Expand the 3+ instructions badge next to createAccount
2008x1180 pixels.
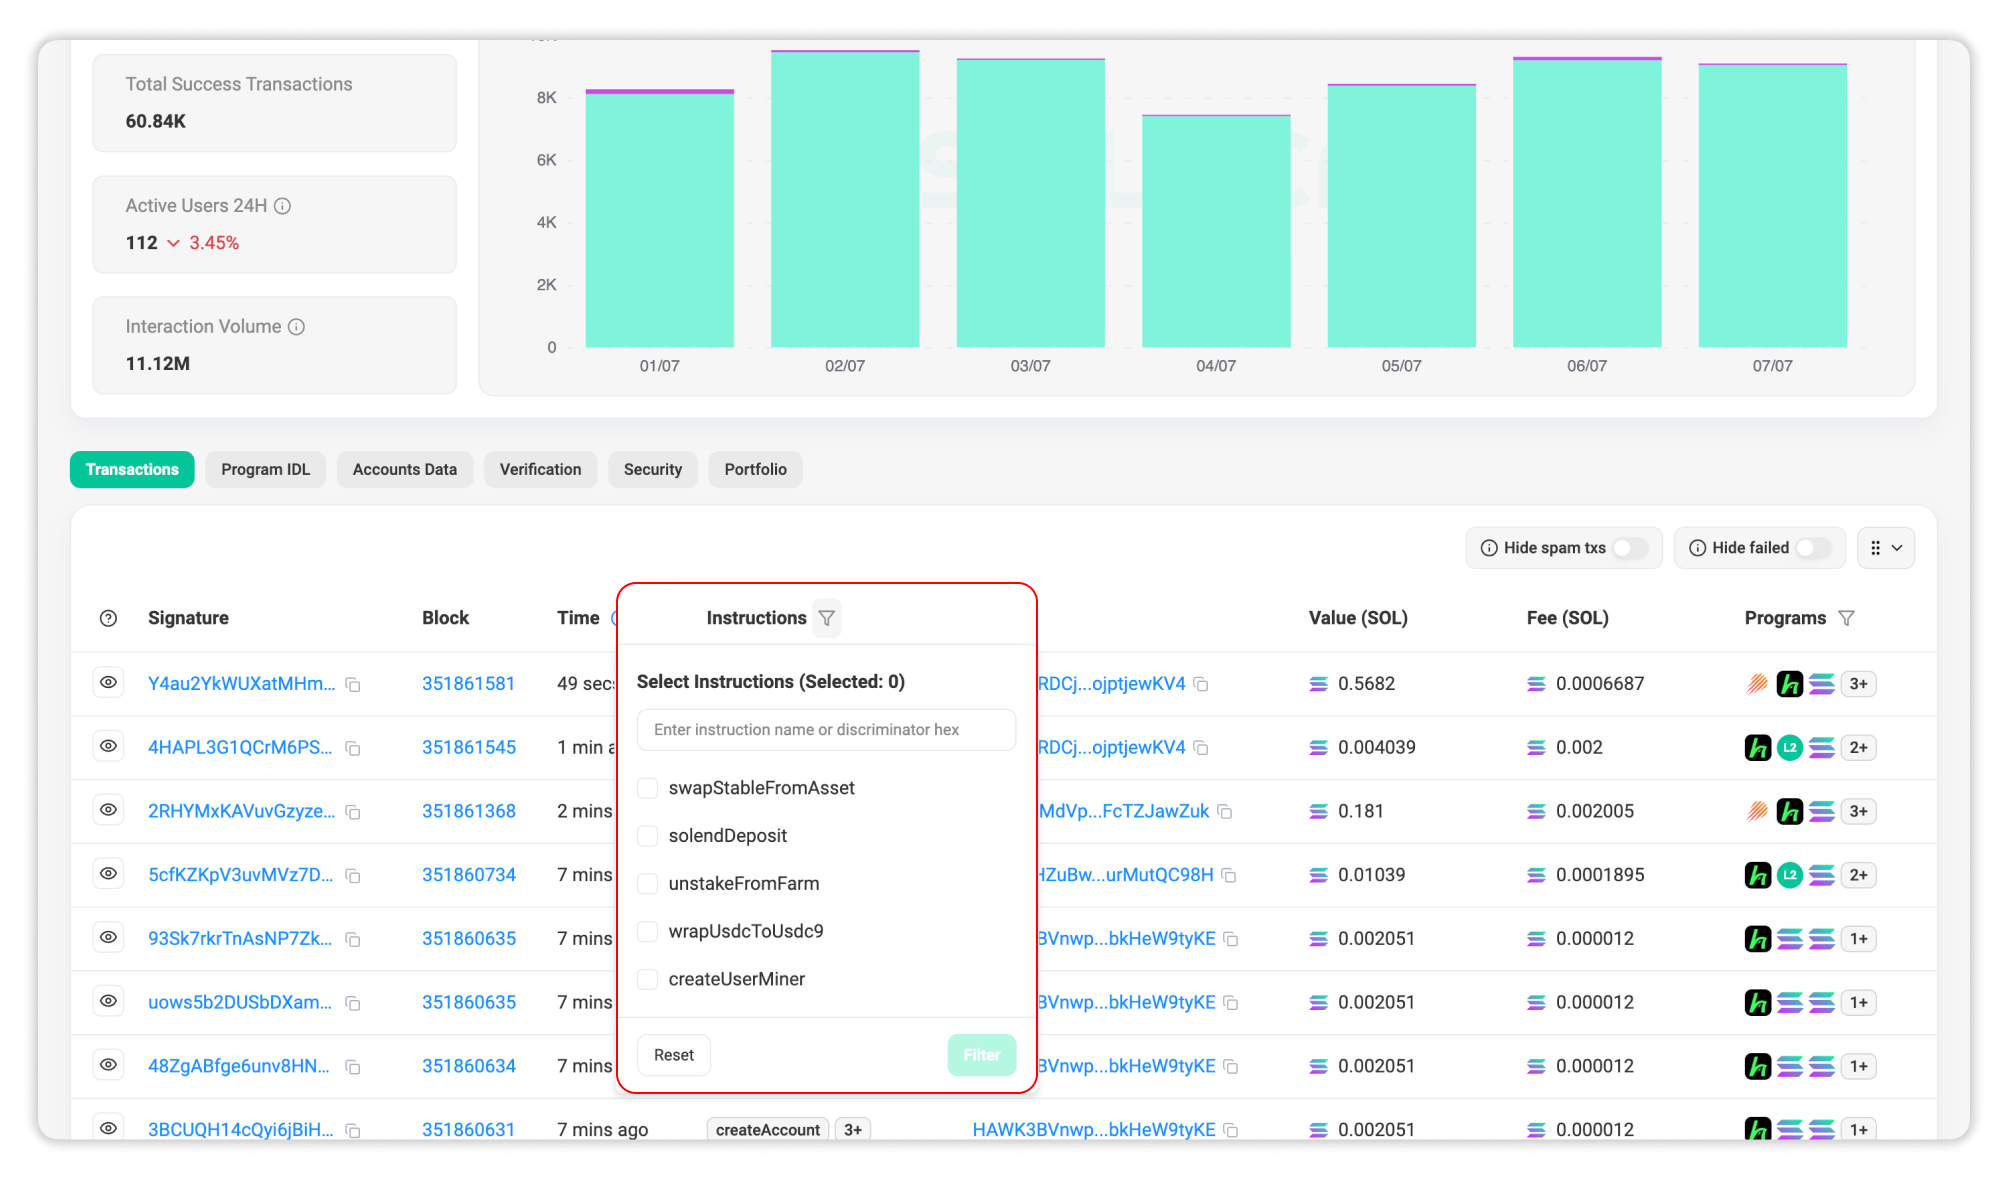(x=852, y=1129)
